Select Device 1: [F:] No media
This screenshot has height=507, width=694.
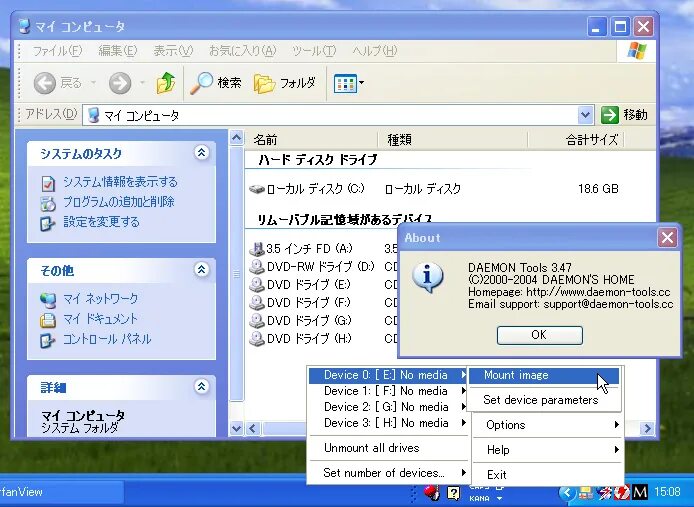click(388, 391)
